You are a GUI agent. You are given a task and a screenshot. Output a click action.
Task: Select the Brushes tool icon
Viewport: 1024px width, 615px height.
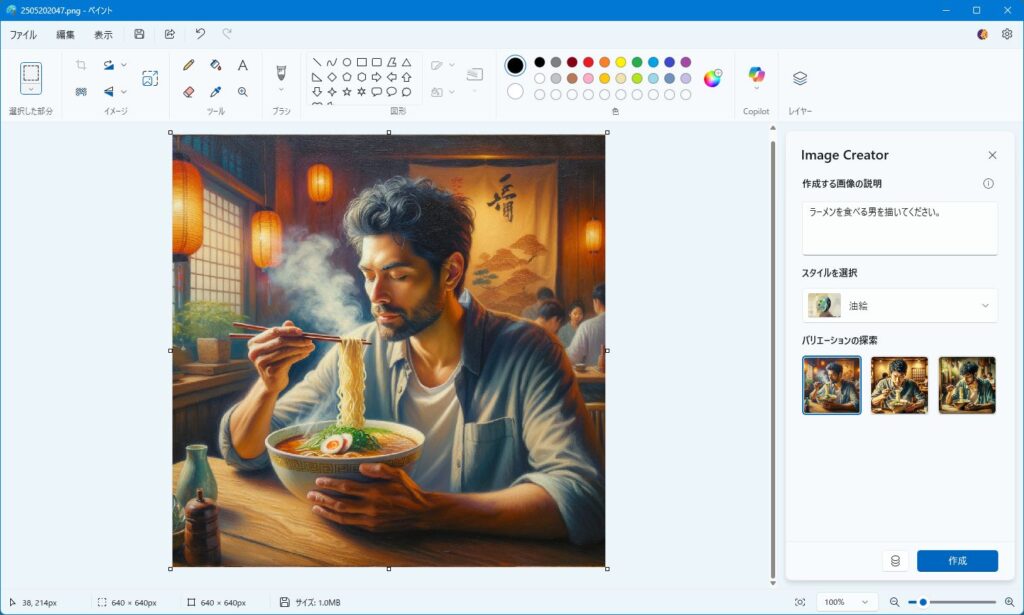click(281, 72)
